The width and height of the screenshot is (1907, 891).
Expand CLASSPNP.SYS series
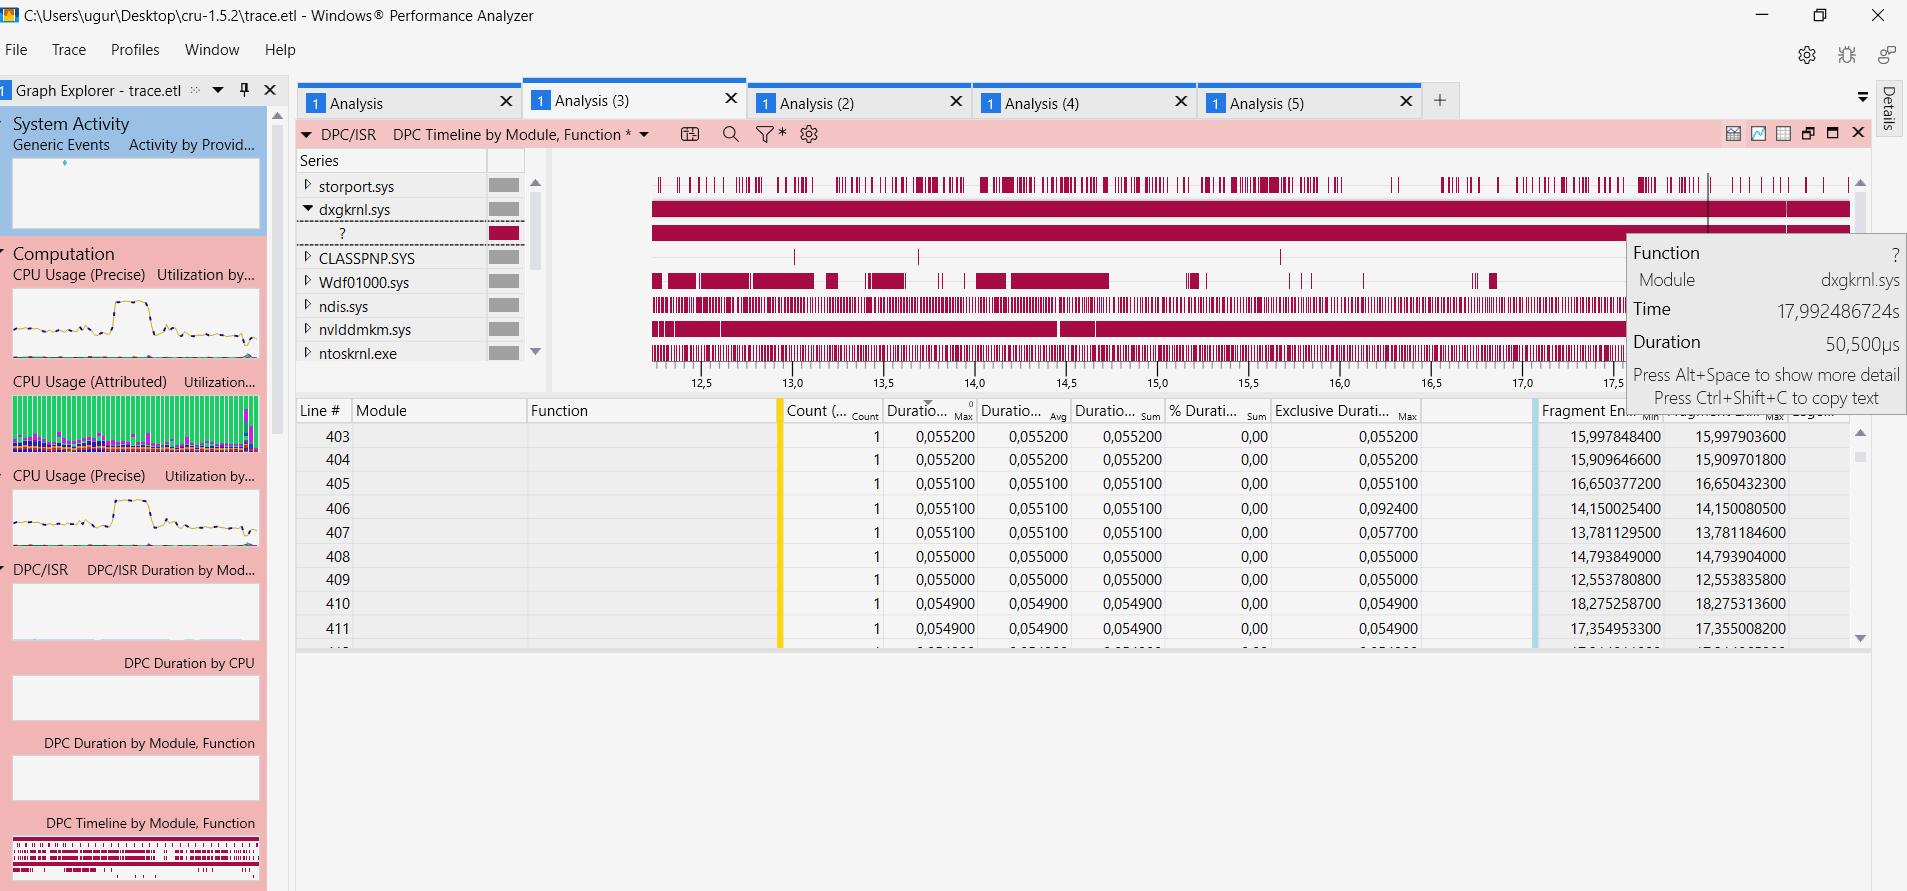click(x=307, y=257)
